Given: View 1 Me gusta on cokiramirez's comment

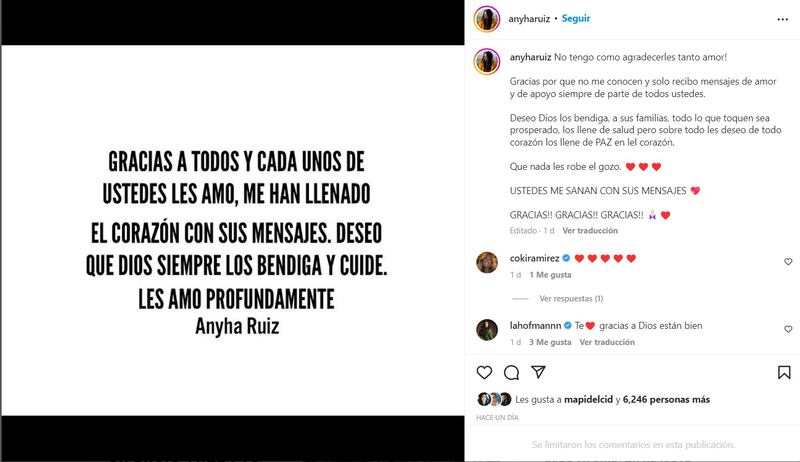Looking at the screenshot, I should point(551,275).
